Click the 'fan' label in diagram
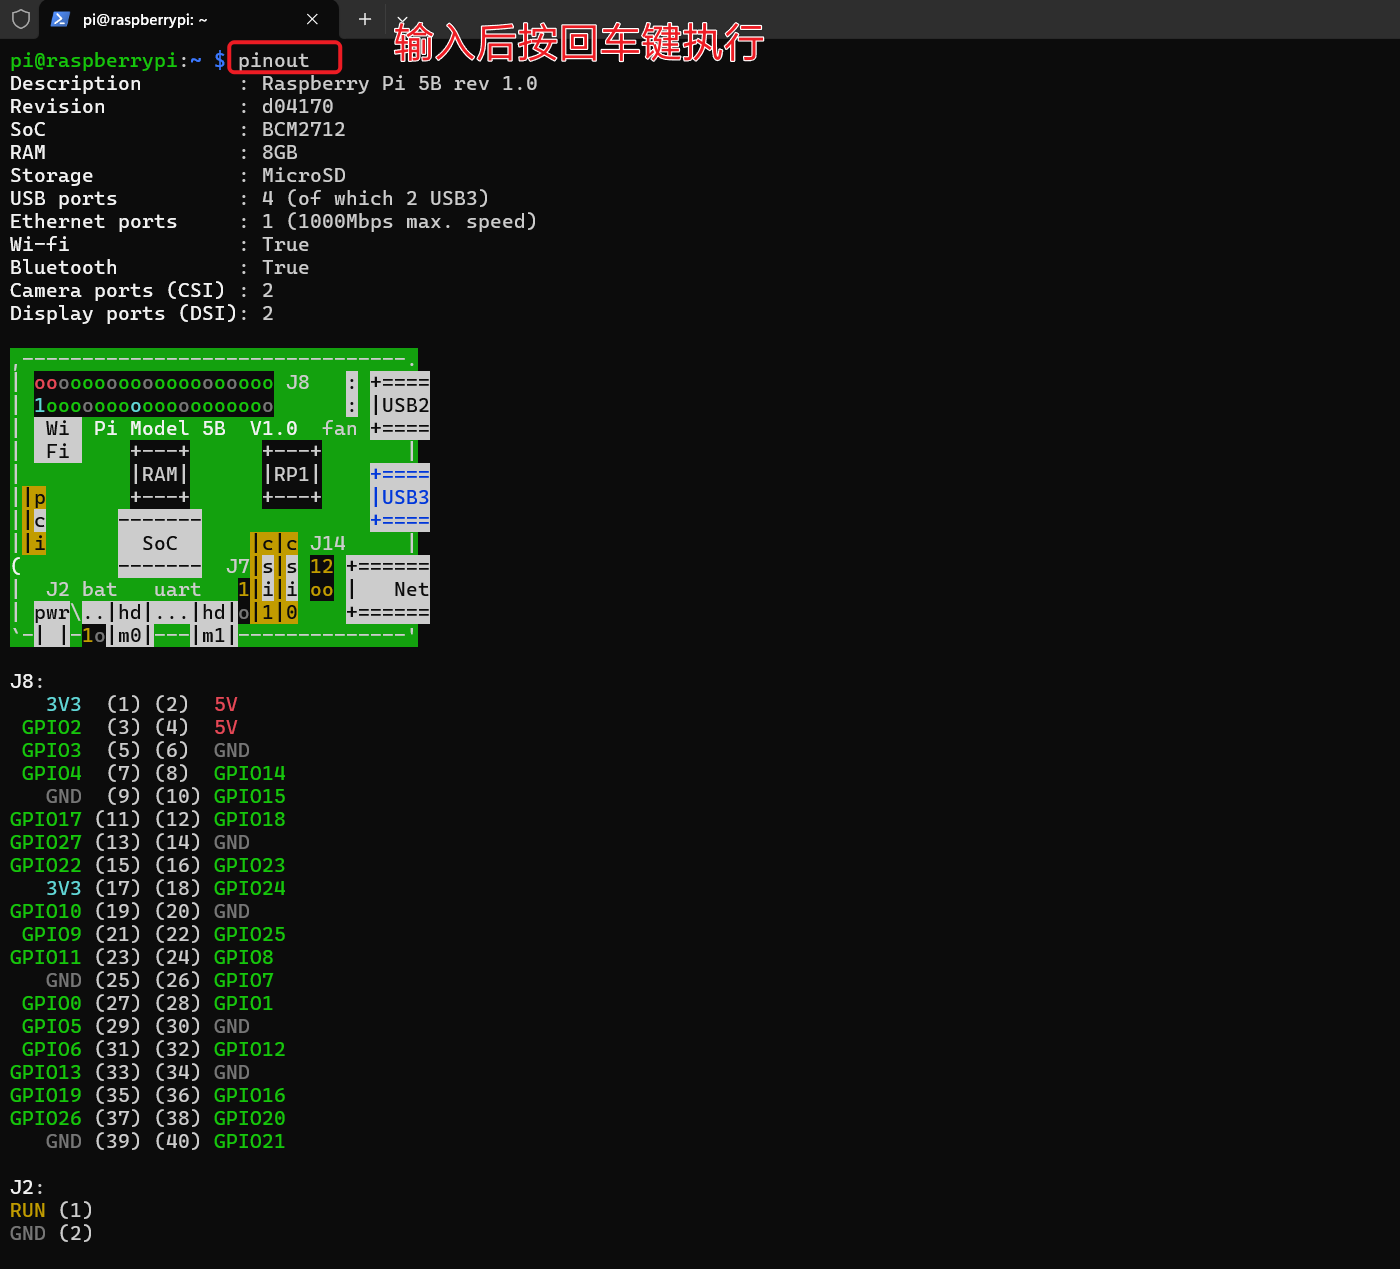 tap(340, 428)
